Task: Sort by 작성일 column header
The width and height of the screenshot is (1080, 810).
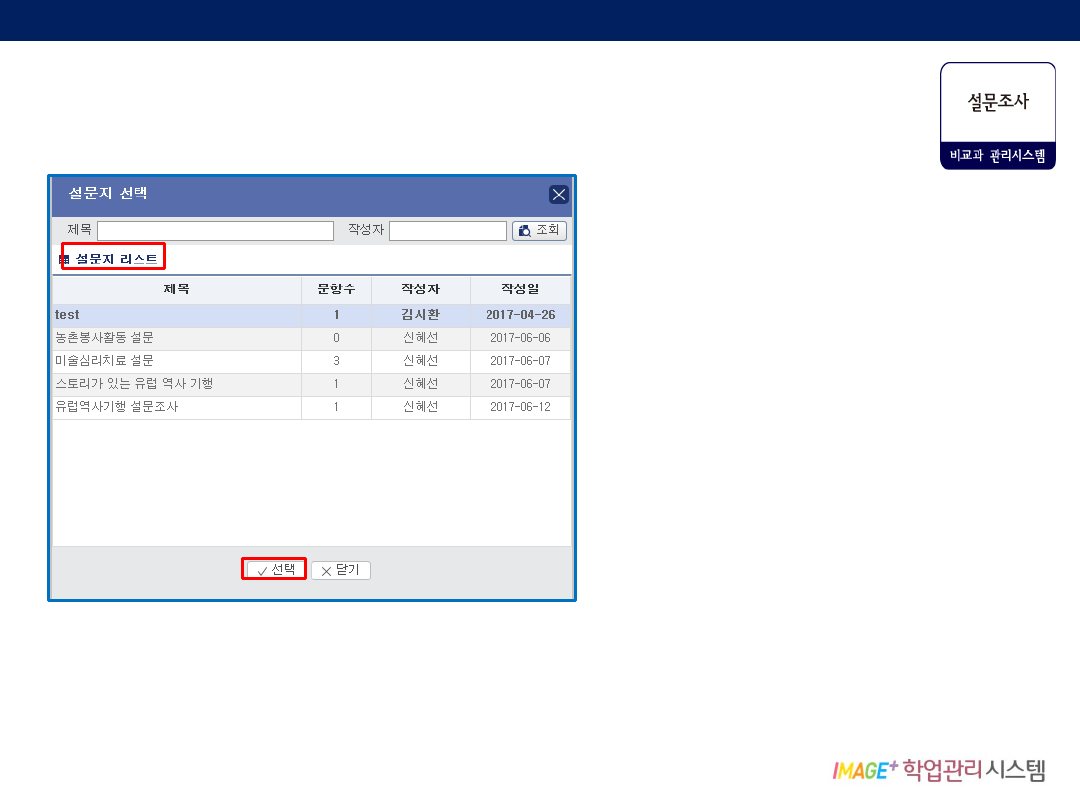Action: (x=520, y=290)
